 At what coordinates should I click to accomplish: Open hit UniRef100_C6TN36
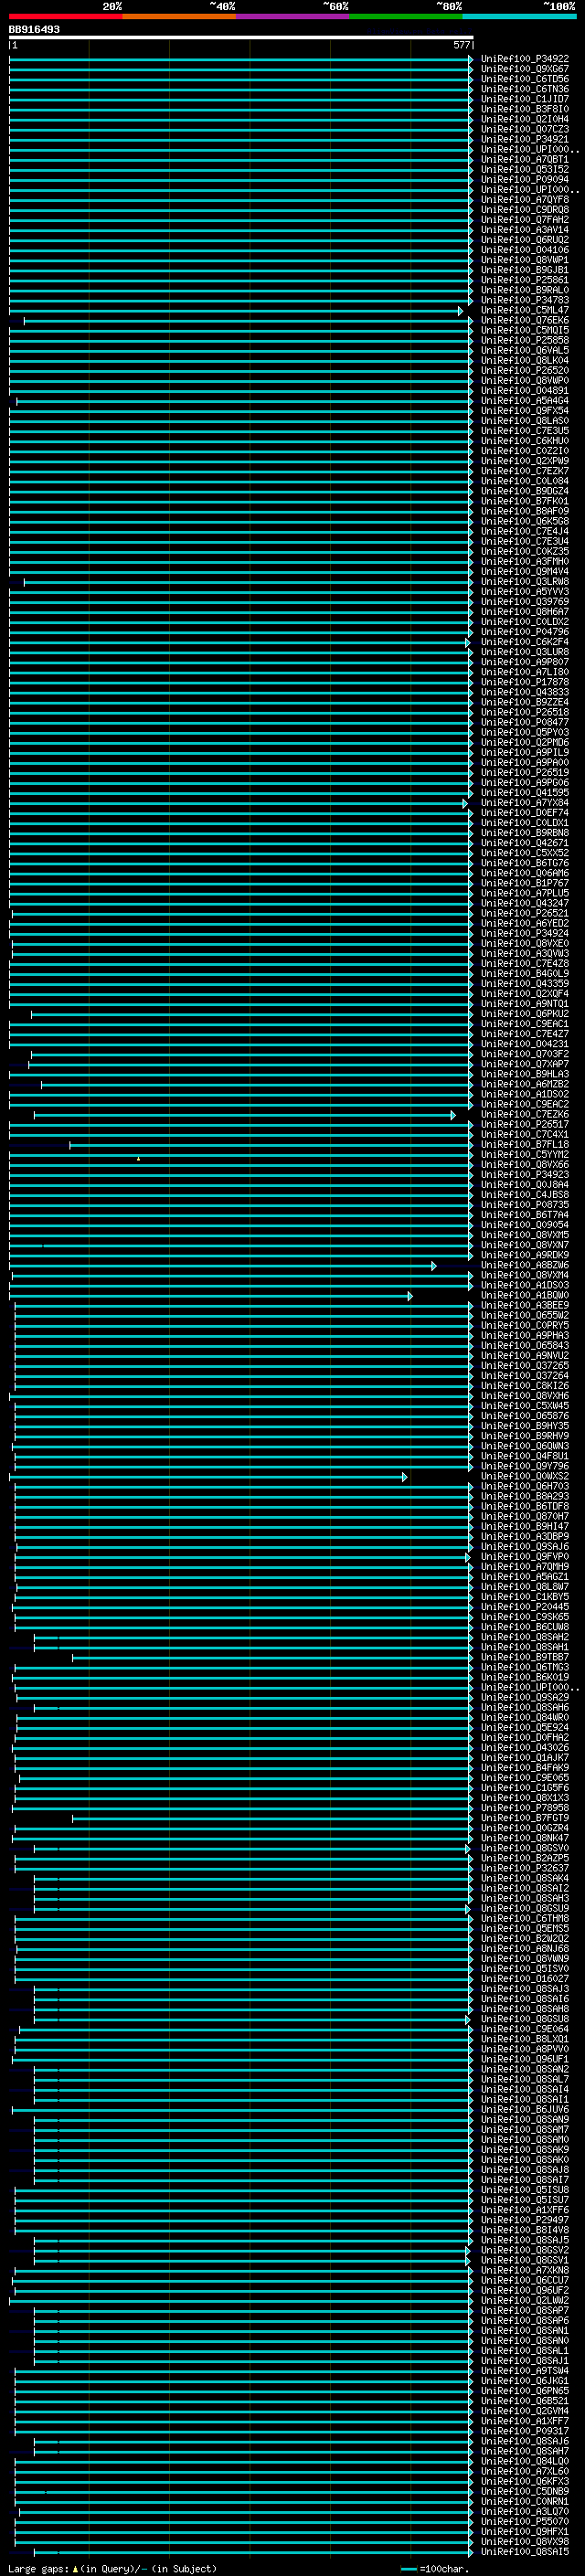click(524, 89)
